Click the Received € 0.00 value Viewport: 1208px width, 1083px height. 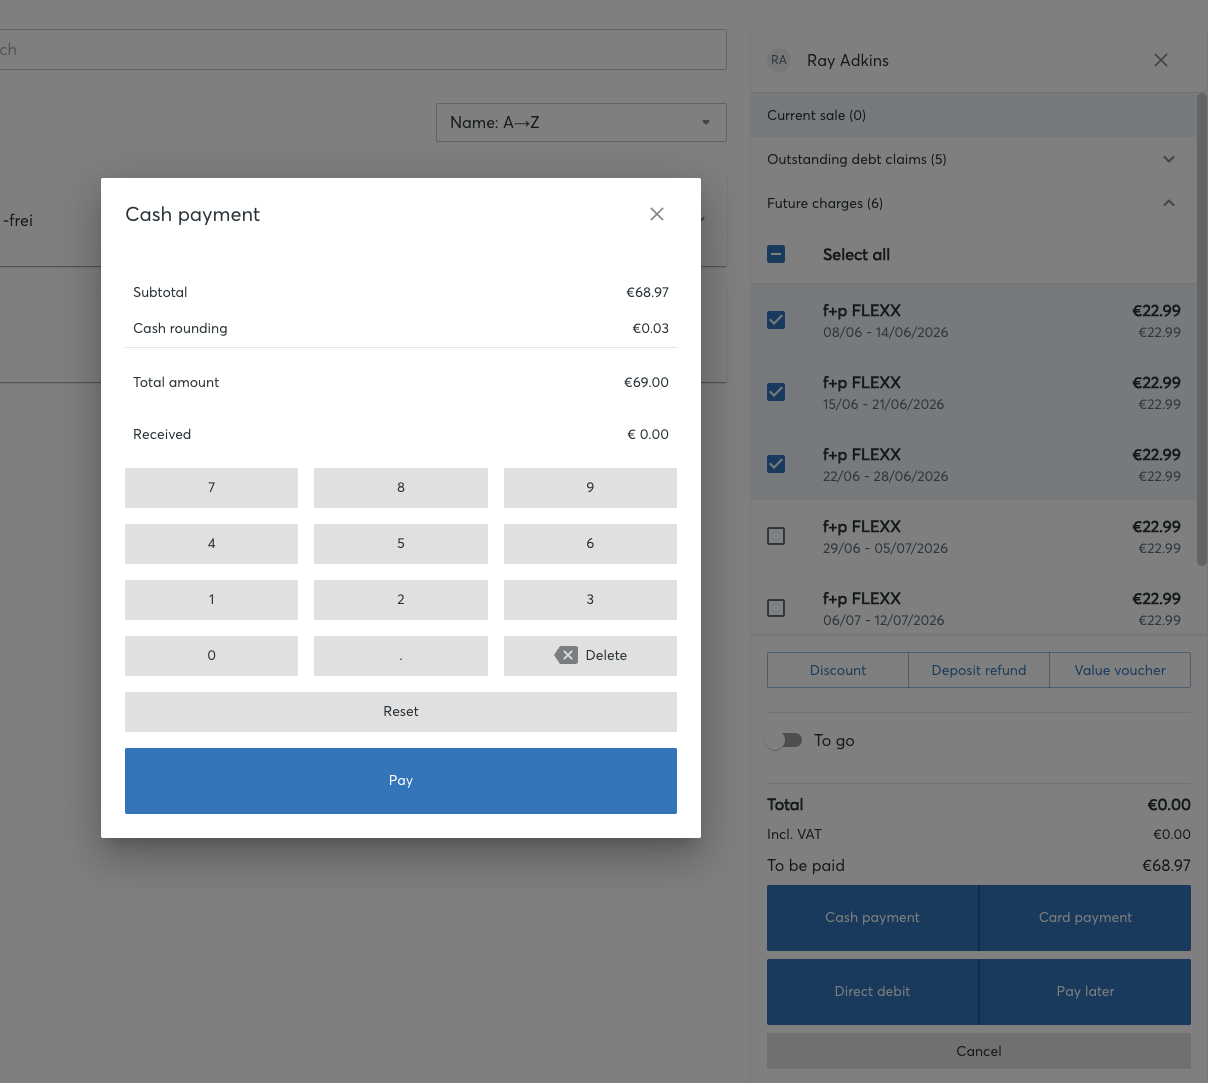[x=648, y=434]
